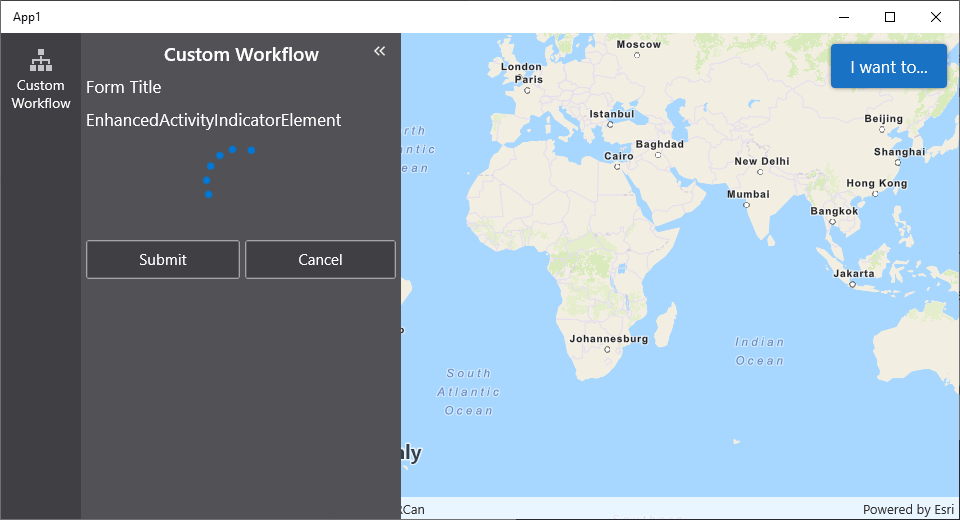Click the spinning activity indicator
960x520 pixels.
click(x=226, y=171)
